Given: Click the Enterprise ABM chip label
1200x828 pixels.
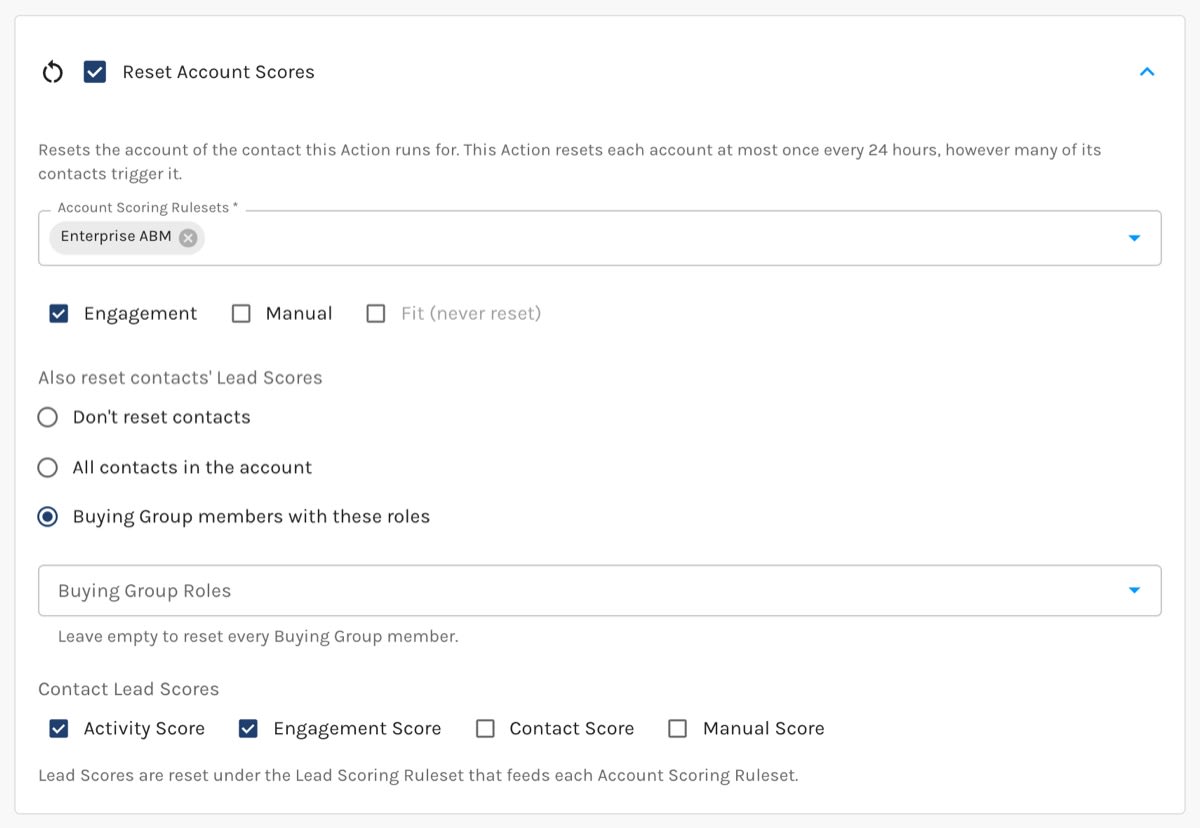Looking at the screenshot, I should pos(116,237).
